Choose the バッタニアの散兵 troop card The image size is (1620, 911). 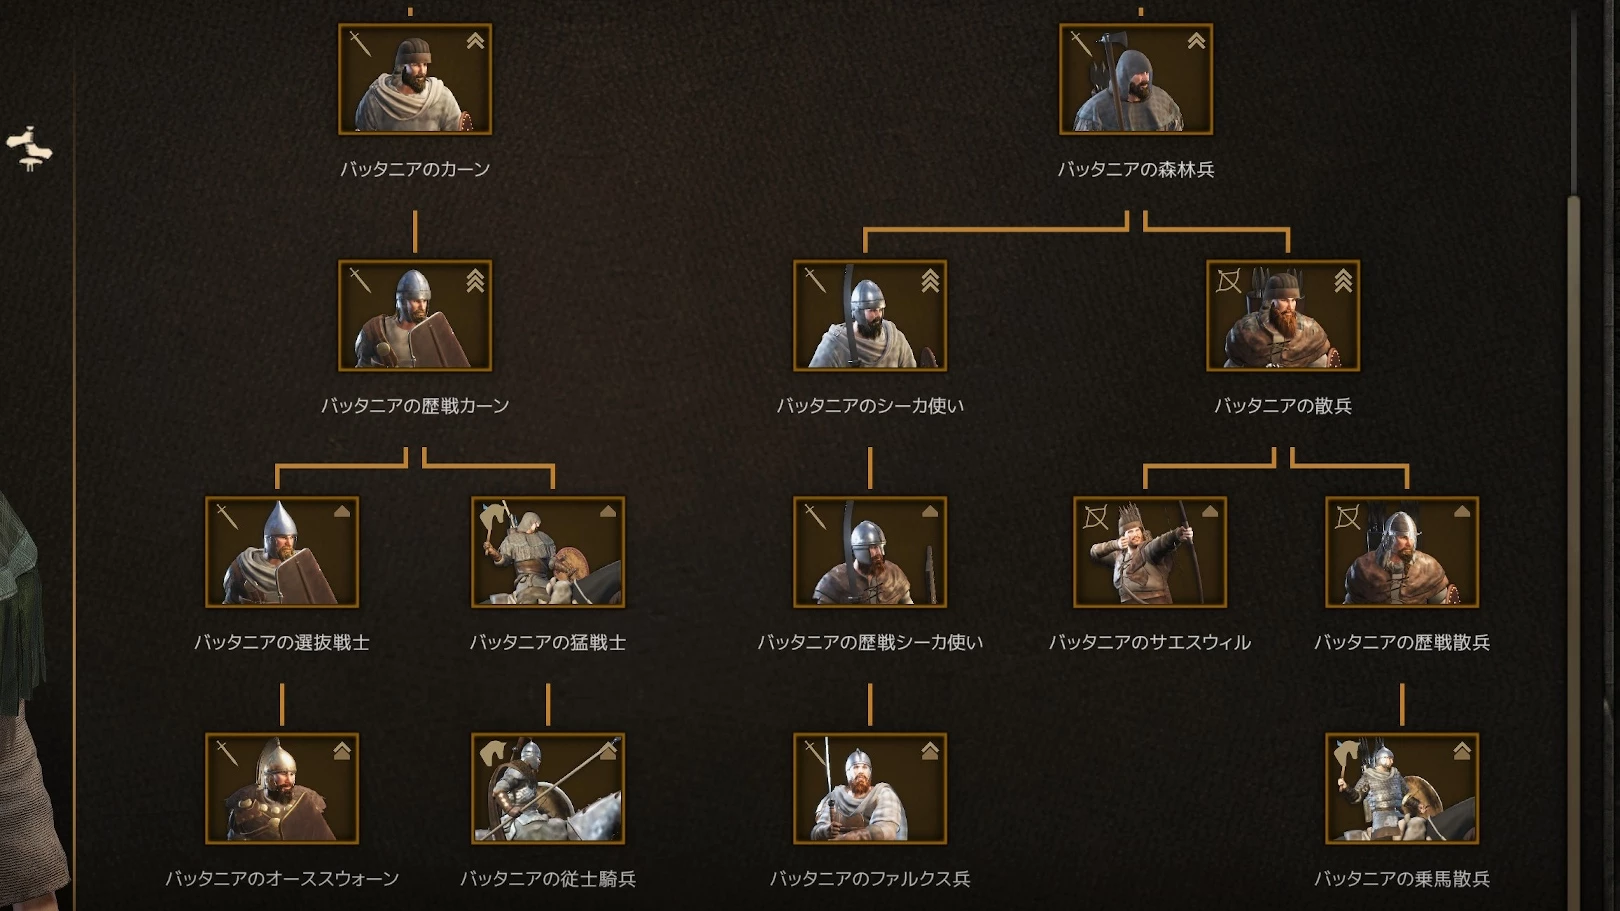click(x=1283, y=316)
